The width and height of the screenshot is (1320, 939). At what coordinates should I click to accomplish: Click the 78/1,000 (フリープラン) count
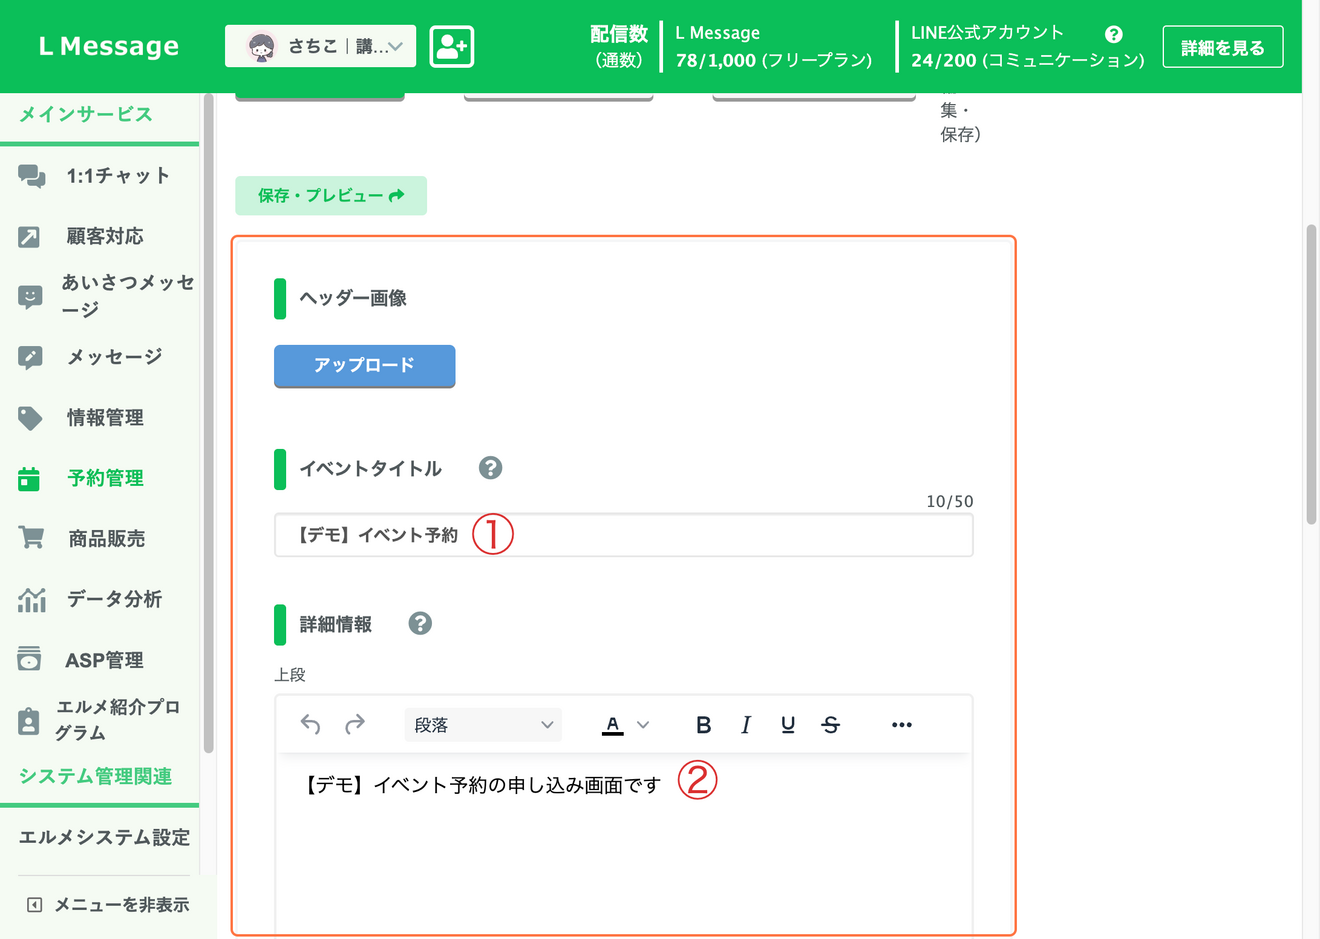point(774,60)
